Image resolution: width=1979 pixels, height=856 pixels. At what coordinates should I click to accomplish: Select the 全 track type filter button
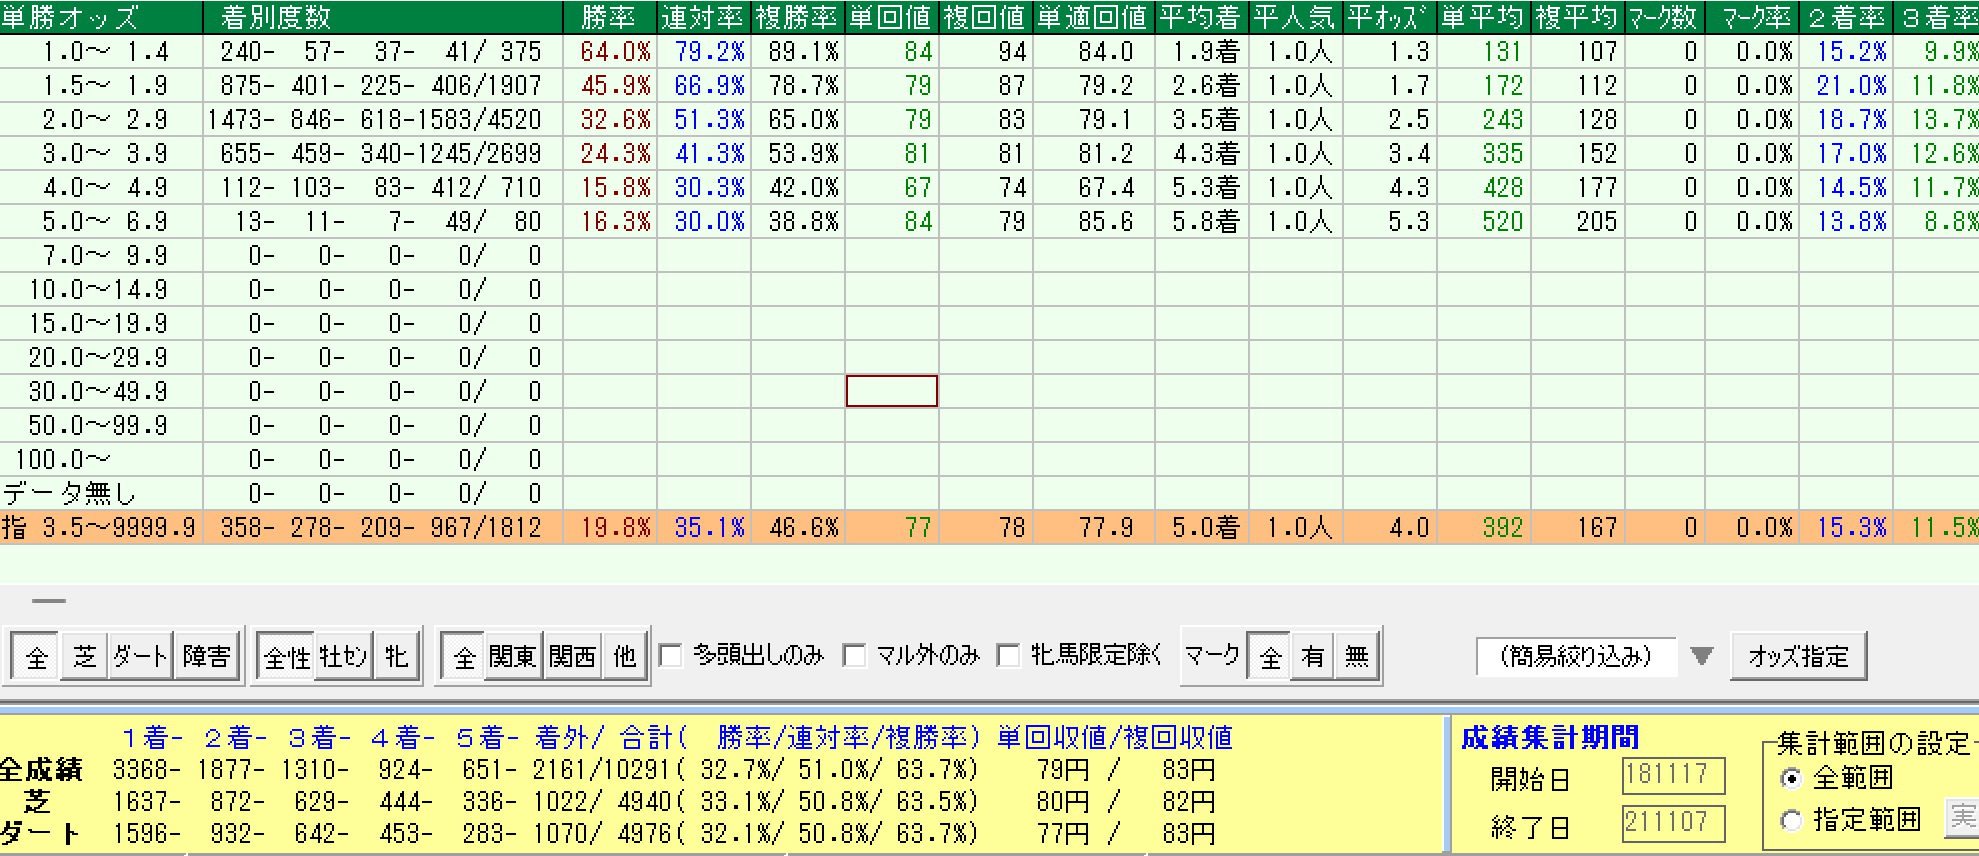pos(37,657)
